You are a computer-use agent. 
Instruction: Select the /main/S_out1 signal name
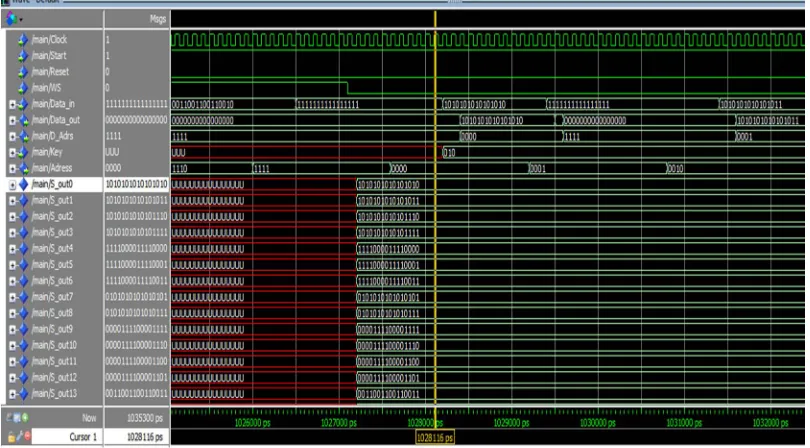(x=52, y=200)
